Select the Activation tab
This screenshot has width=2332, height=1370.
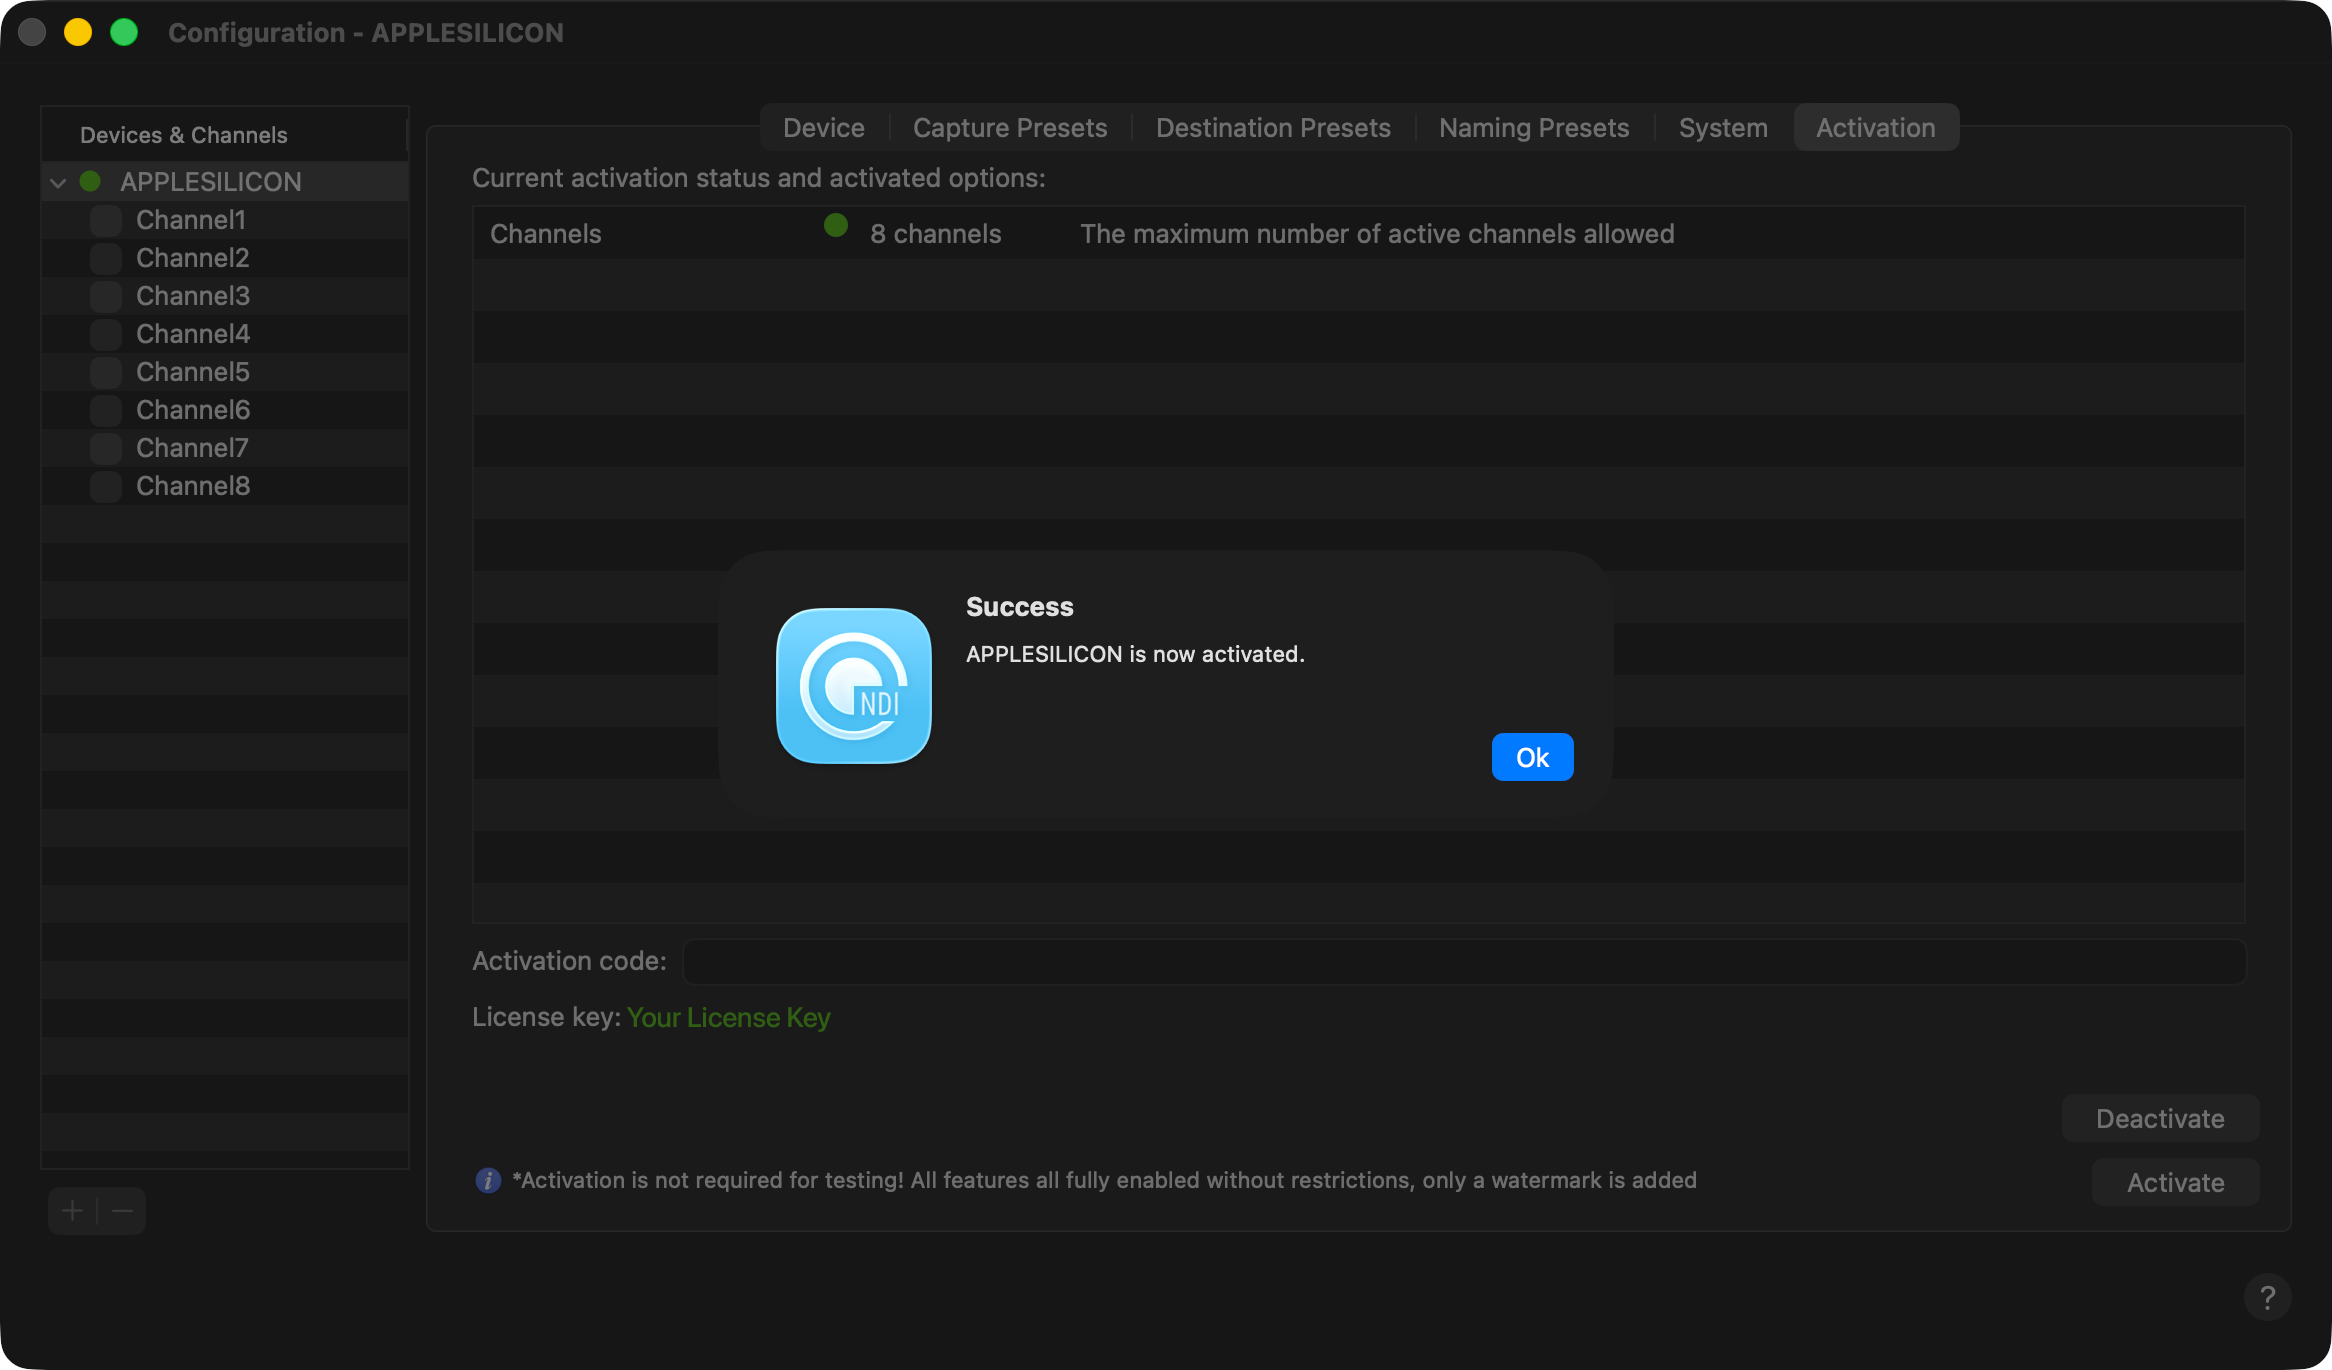click(x=1876, y=128)
